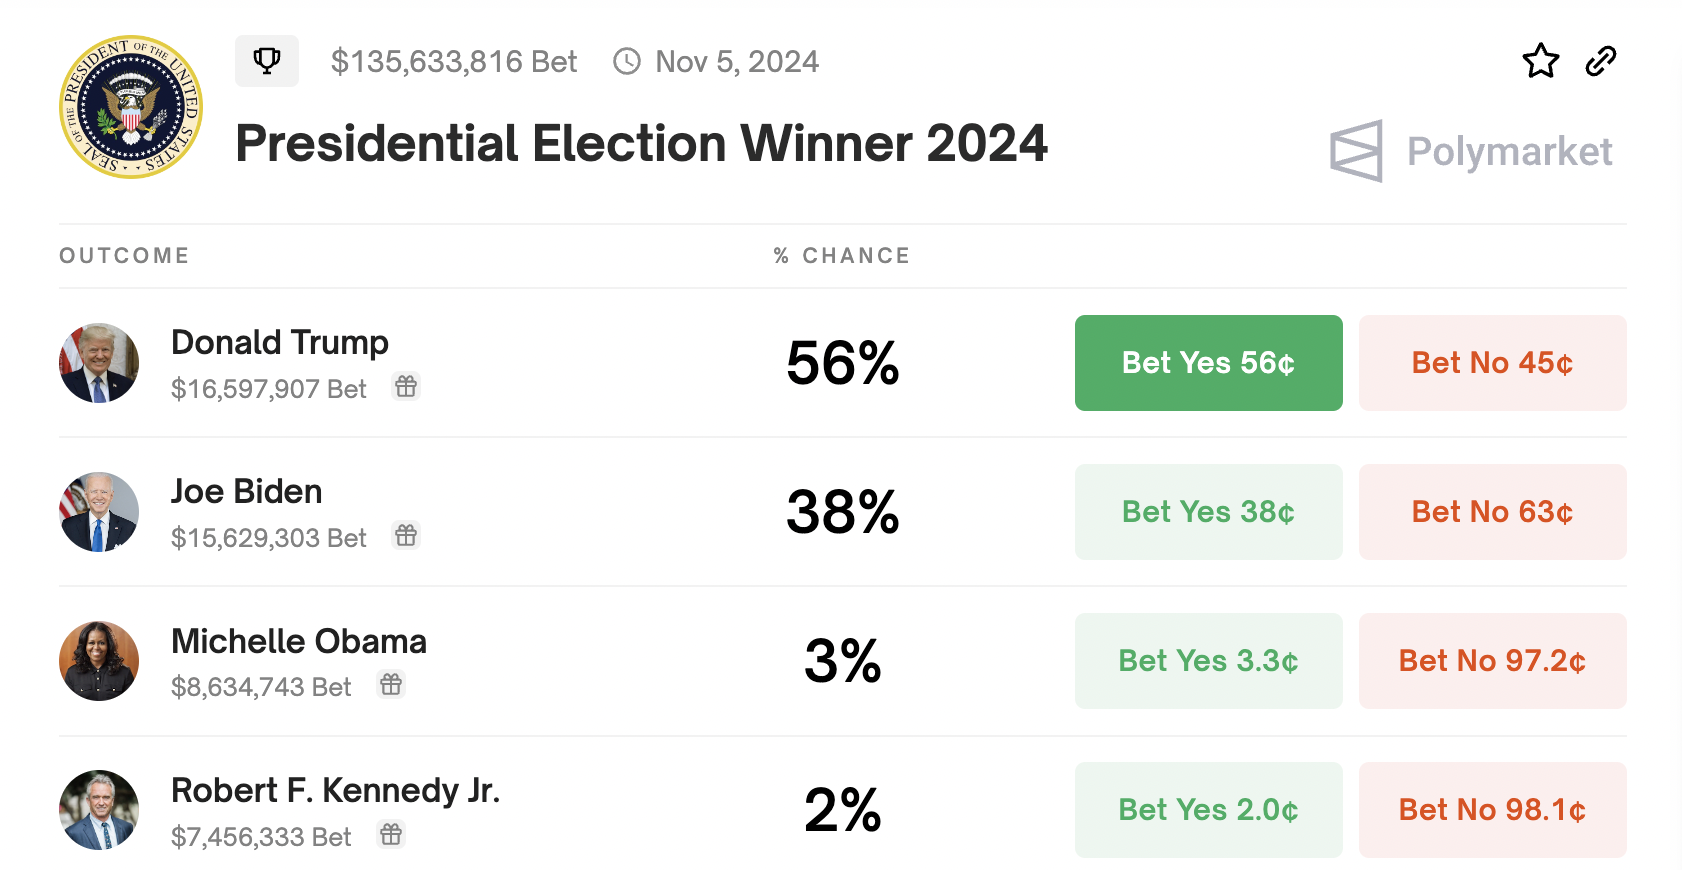Bet Yes 2.0¢ on Kennedy Jr.
1682x870 pixels.
click(x=1208, y=810)
